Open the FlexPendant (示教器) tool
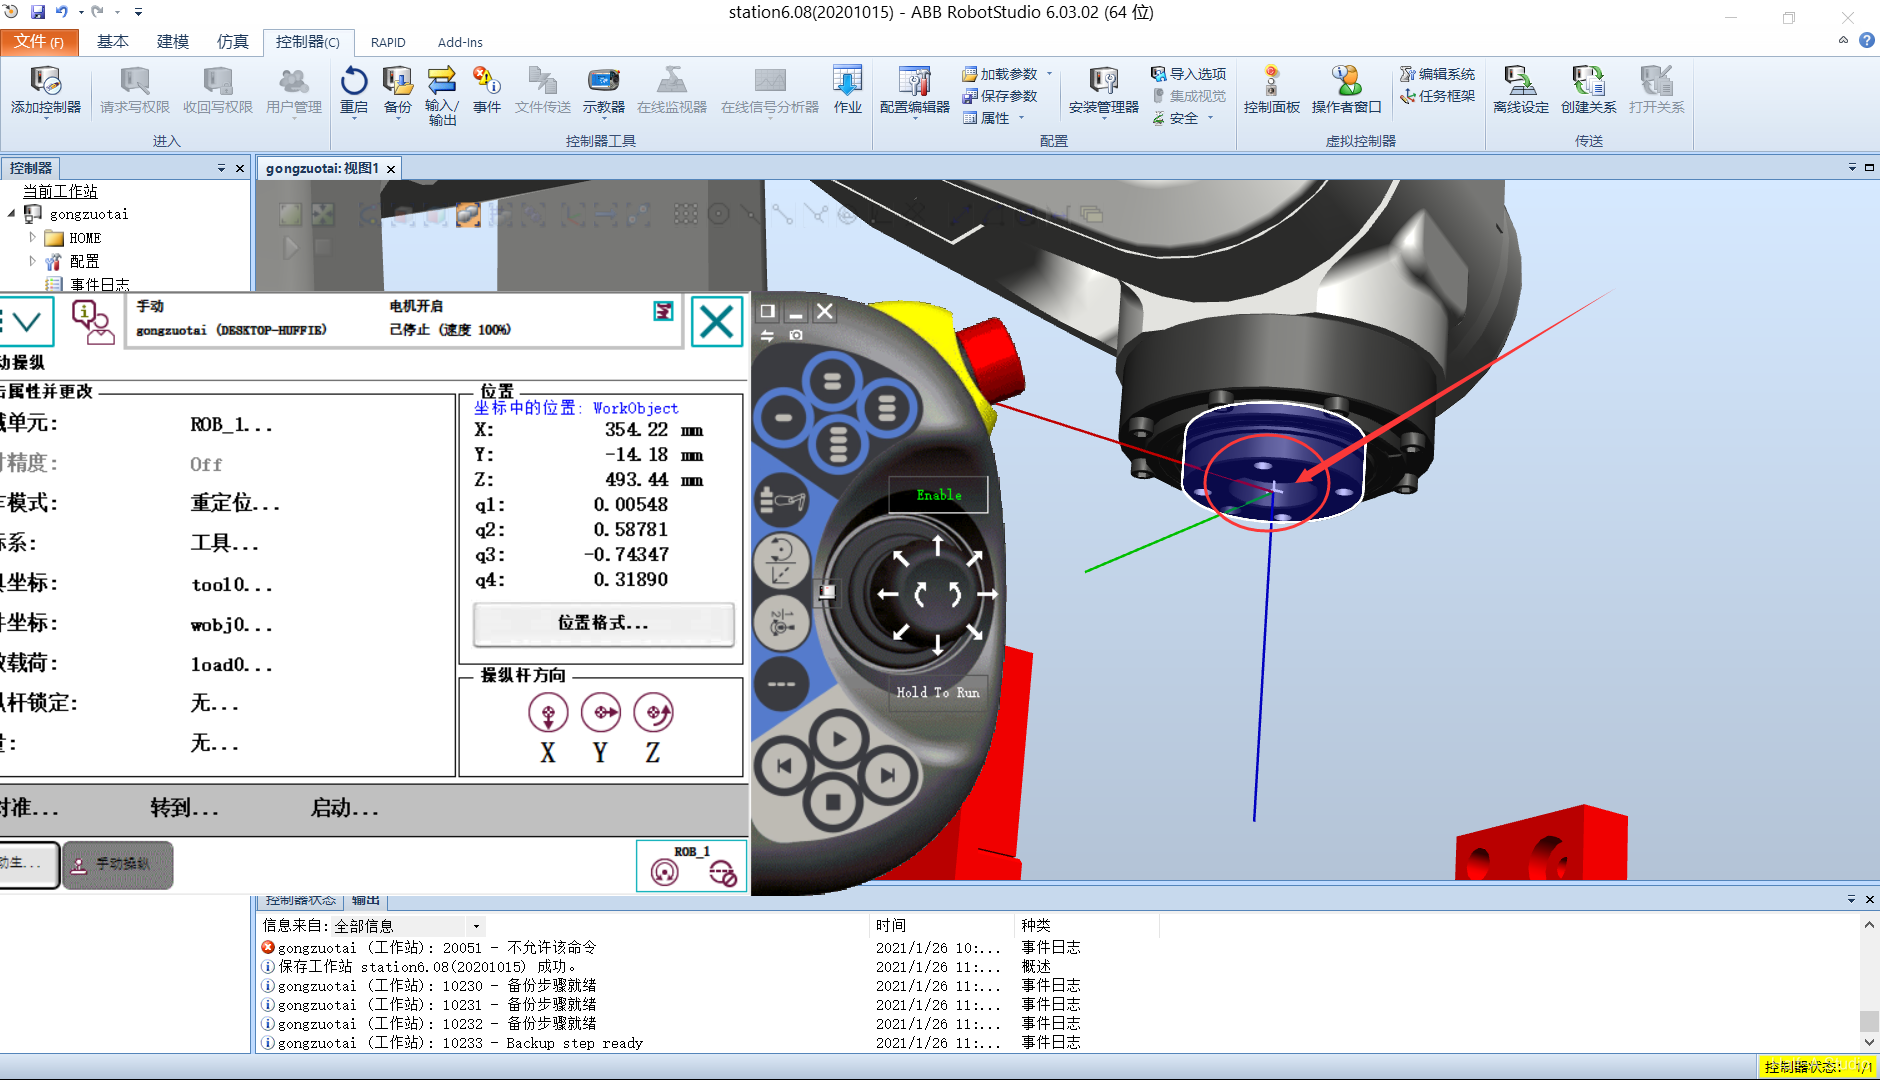Image resolution: width=1880 pixels, height=1080 pixels. [603, 90]
